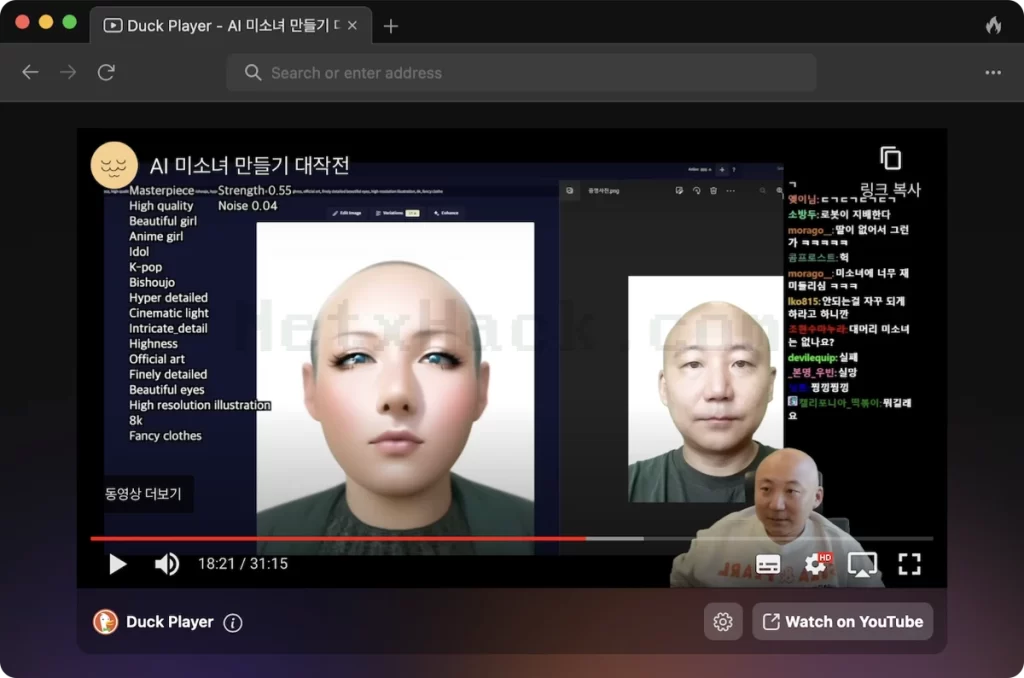Open the browser three-dot options menu
The image size is (1024, 678).
[x=993, y=73]
